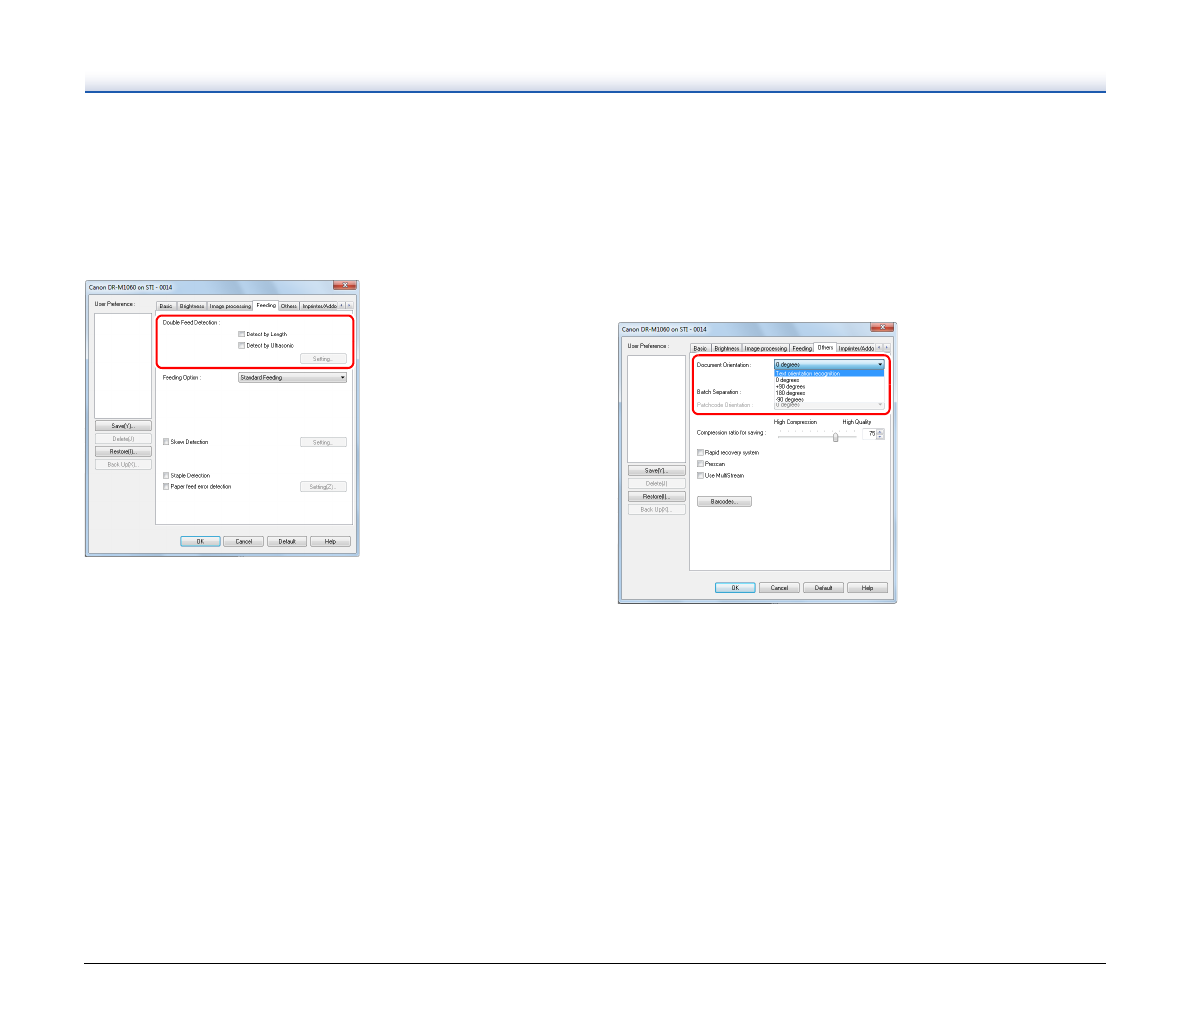Enable Detect by Ultrasonic checkbox
This screenshot has height=1020, width=1190.
(x=242, y=345)
